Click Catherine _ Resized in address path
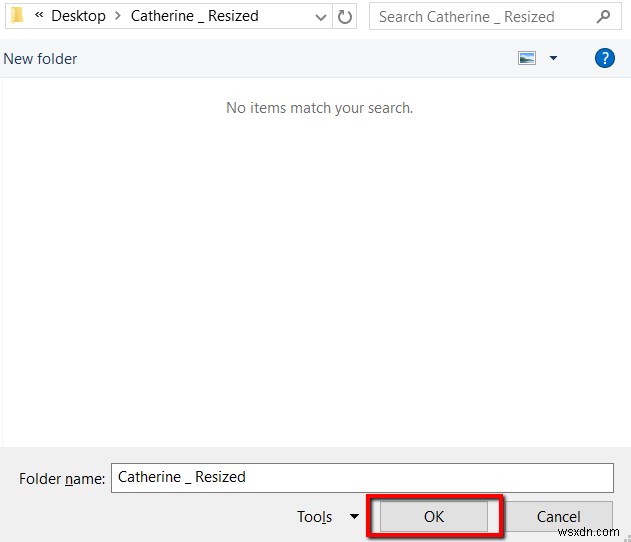The image size is (631, 542). click(194, 16)
